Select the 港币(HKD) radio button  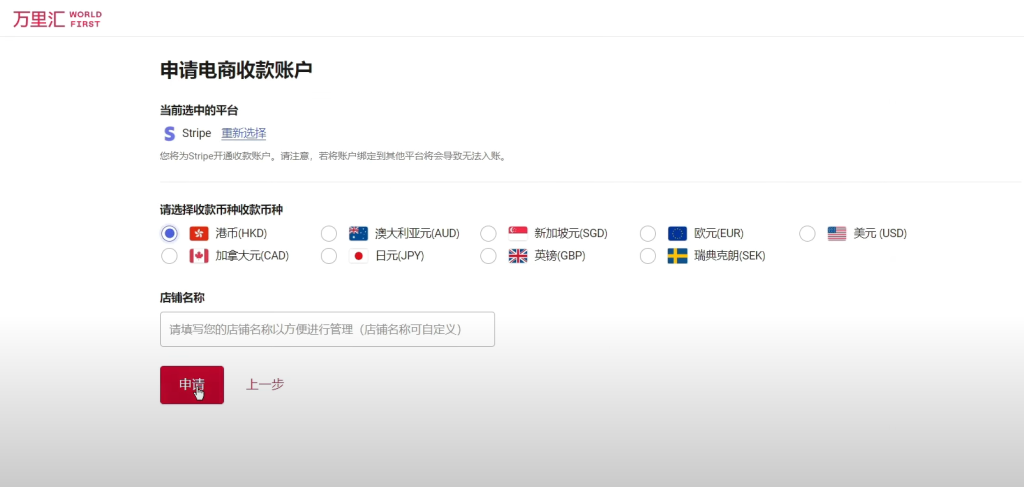pos(169,234)
